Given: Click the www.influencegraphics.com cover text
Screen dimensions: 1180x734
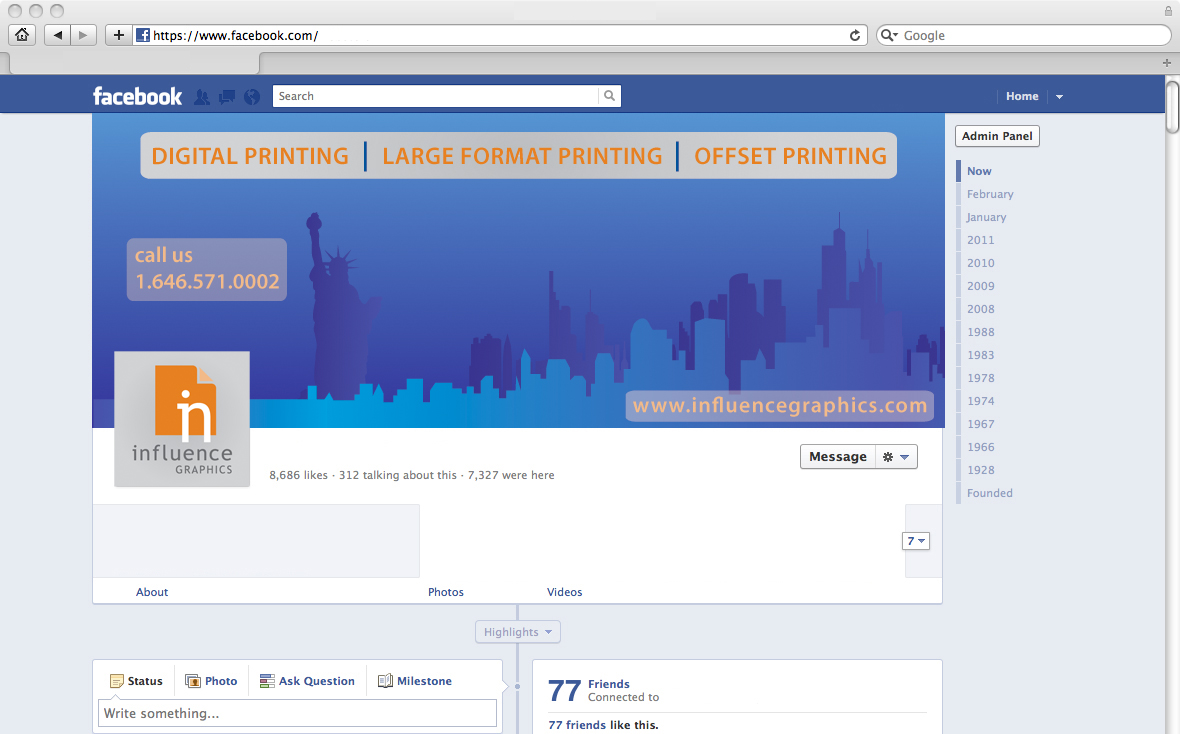Looking at the screenshot, I should [780, 406].
